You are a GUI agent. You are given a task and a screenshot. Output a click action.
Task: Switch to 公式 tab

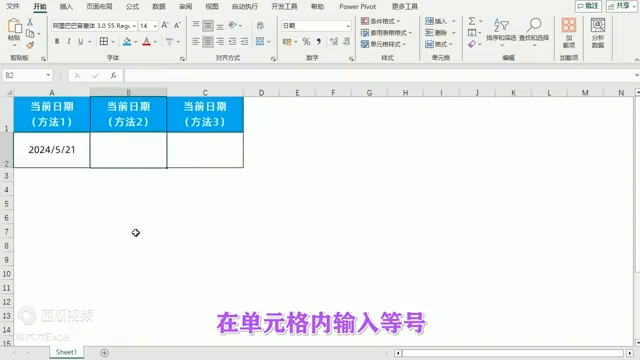click(132, 6)
